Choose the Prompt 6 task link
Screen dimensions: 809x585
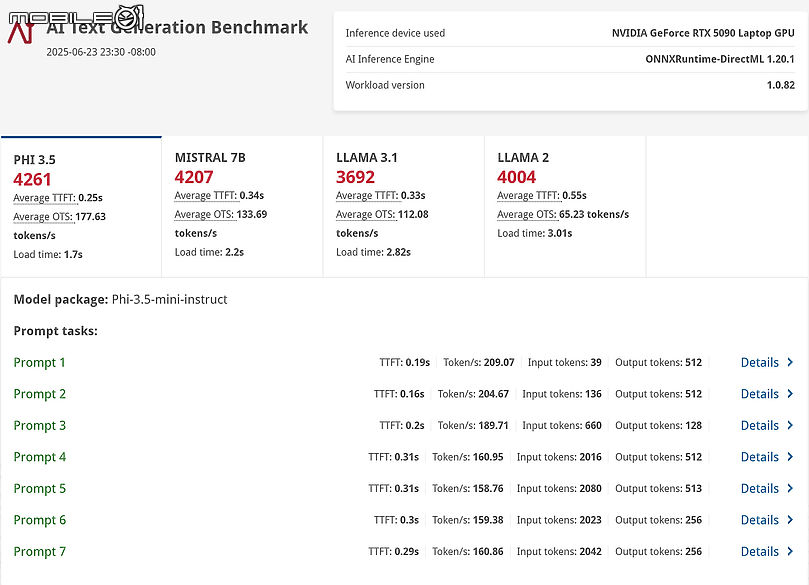pyautogui.click(x=40, y=520)
